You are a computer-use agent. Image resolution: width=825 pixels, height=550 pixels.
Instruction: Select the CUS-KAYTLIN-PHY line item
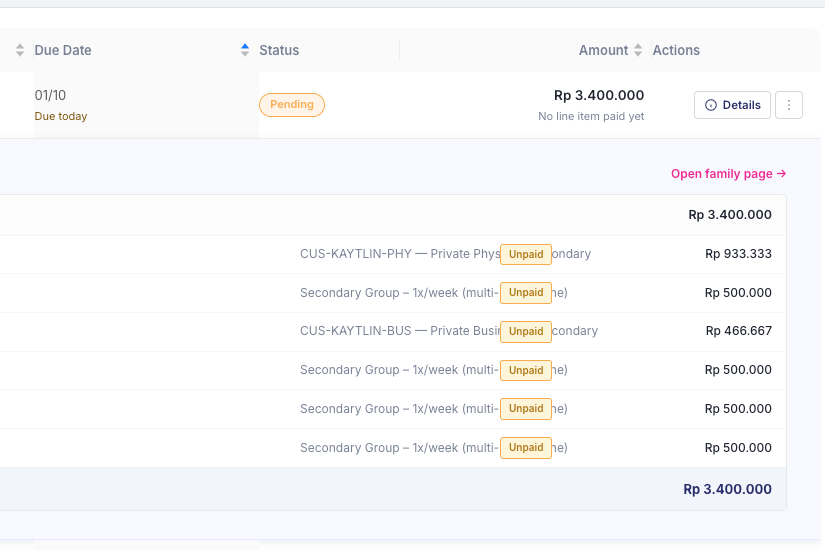[x=393, y=254]
